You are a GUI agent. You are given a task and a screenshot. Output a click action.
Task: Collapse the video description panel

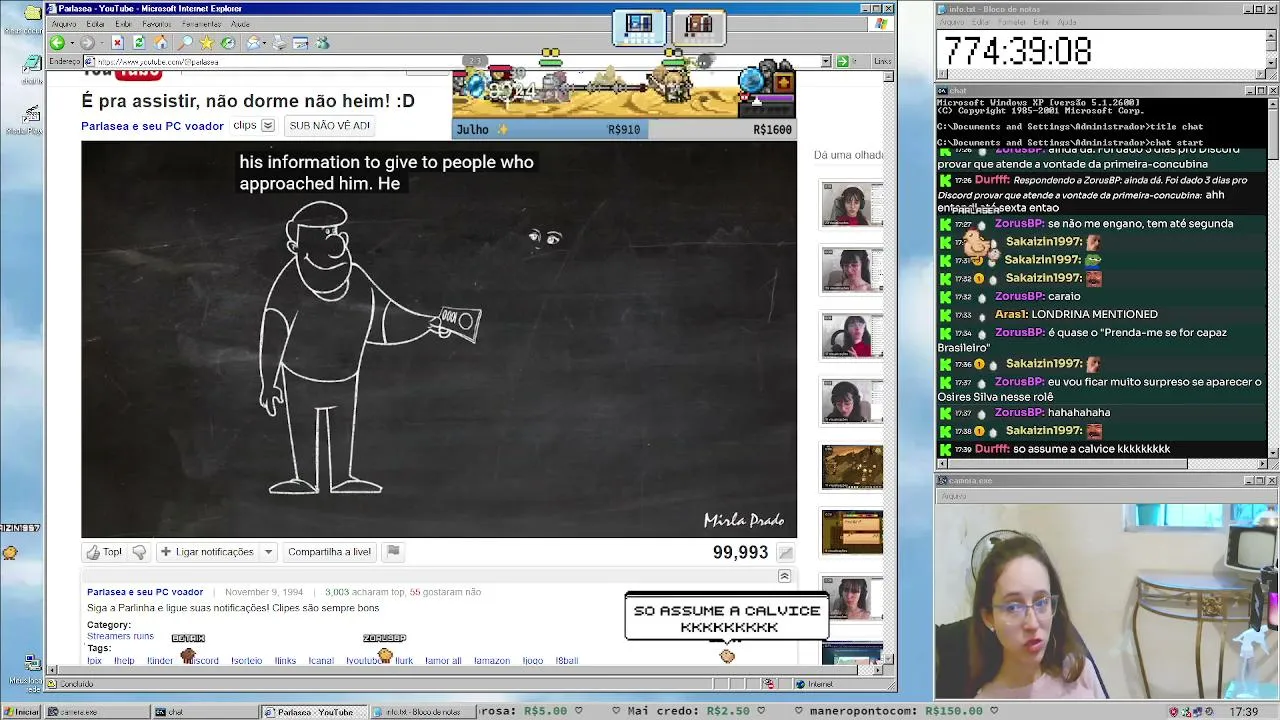click(x=784, y=576)
